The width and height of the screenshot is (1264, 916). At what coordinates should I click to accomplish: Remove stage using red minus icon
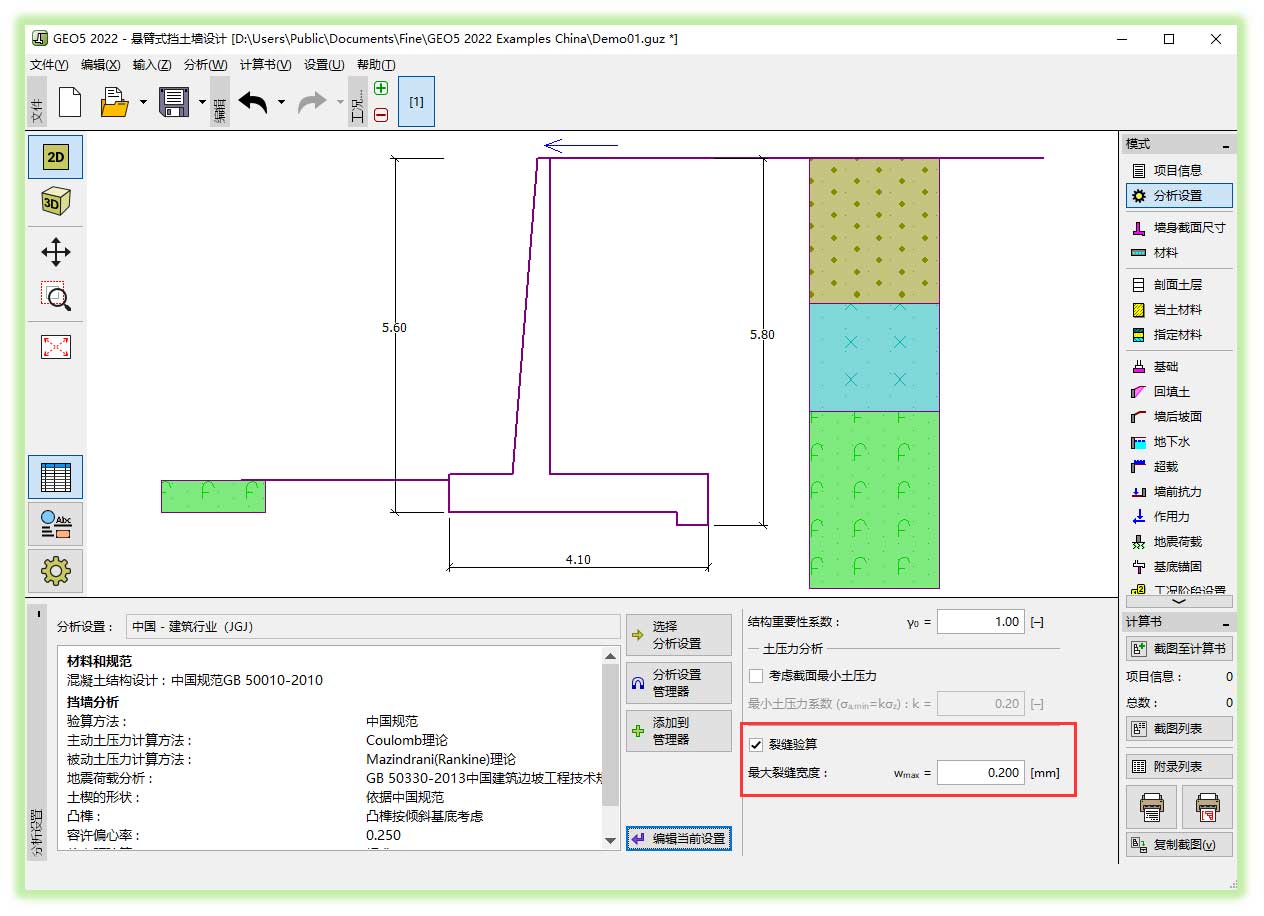[381, 115]
